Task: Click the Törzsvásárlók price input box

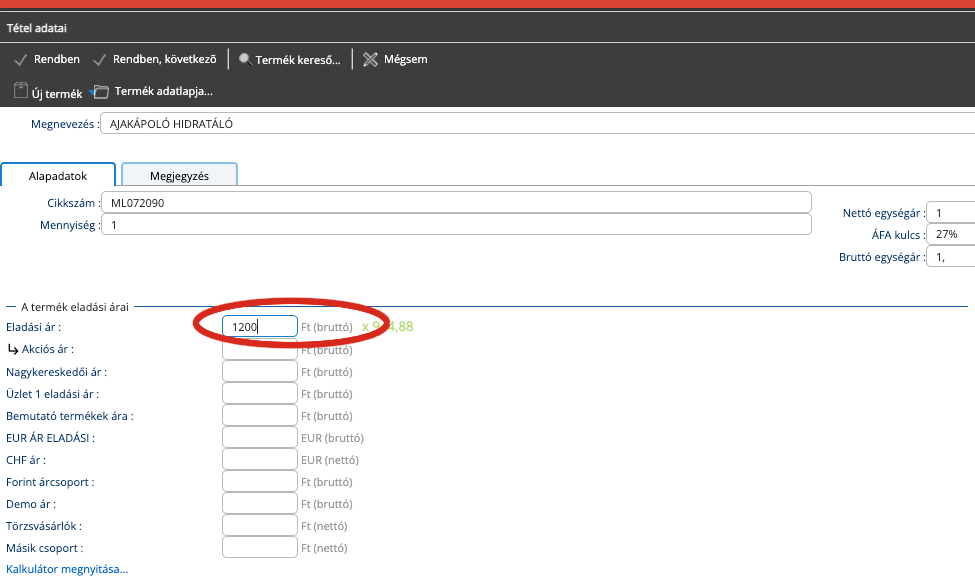Action: point(259,525)
